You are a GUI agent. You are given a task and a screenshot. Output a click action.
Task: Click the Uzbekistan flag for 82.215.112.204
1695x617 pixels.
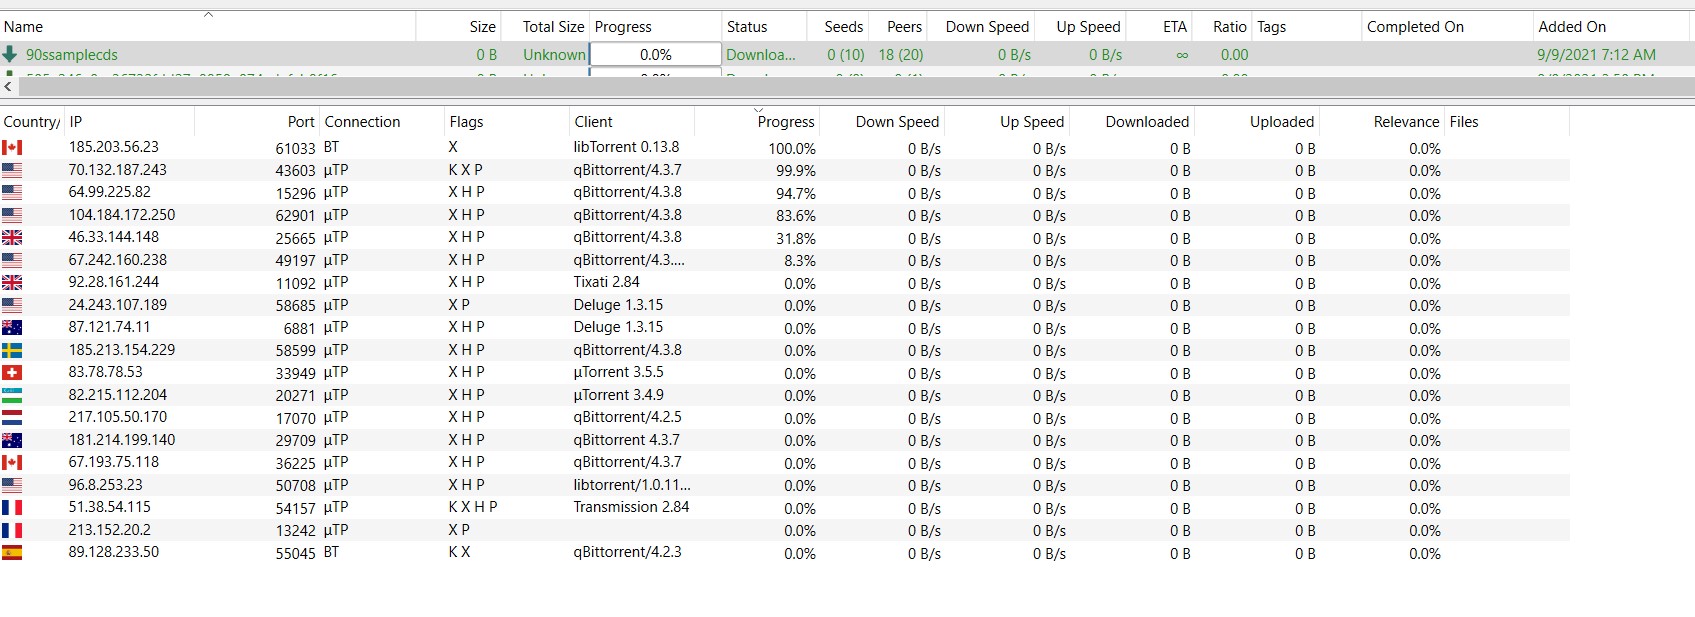pos(12,395)
